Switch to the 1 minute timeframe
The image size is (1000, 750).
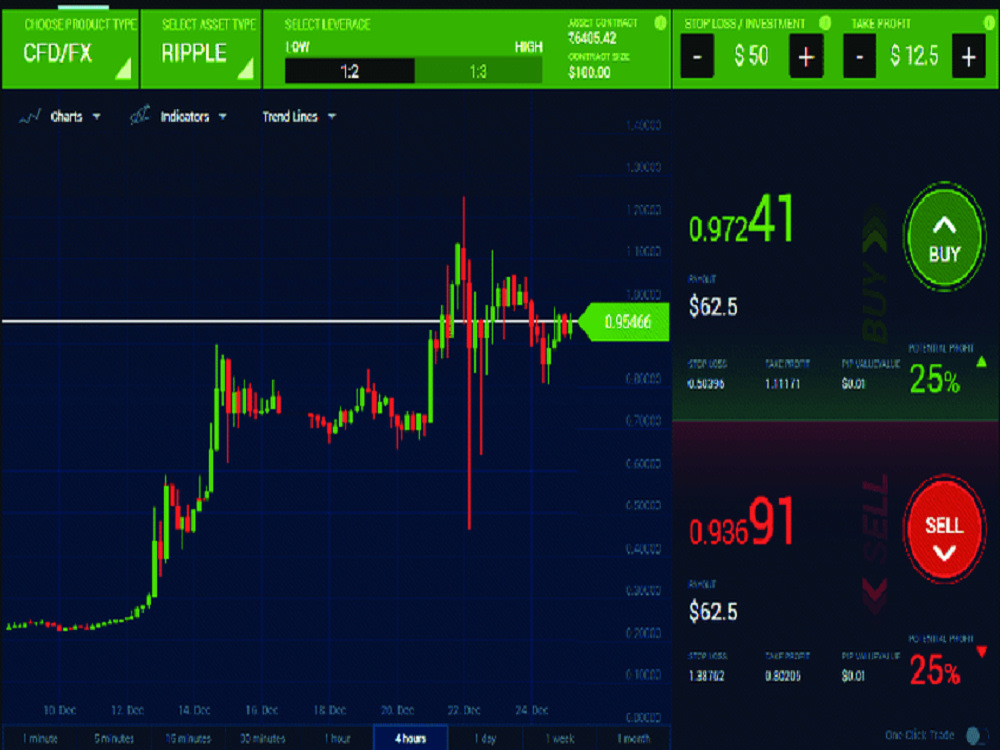40,739
